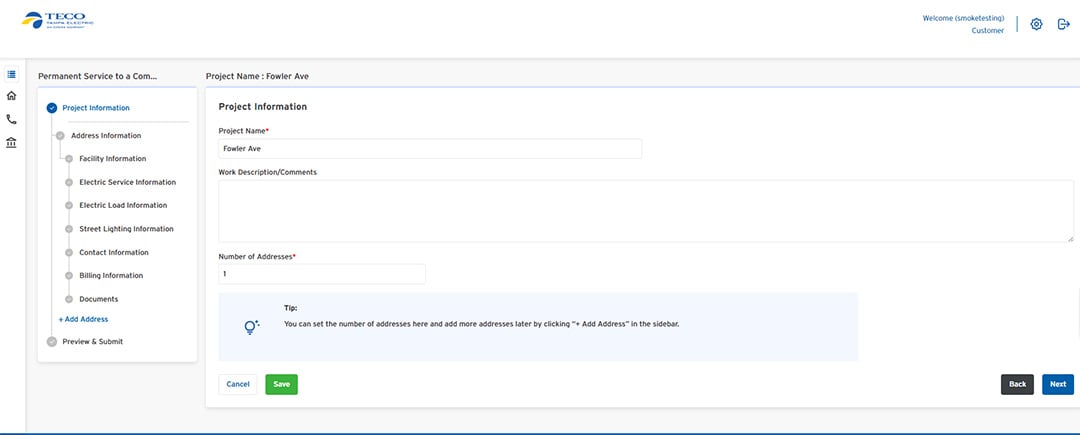The width and height of the screenshot is (1080, 435).
Task: Click the logout icon in header
Action: tap(1063, 24)
